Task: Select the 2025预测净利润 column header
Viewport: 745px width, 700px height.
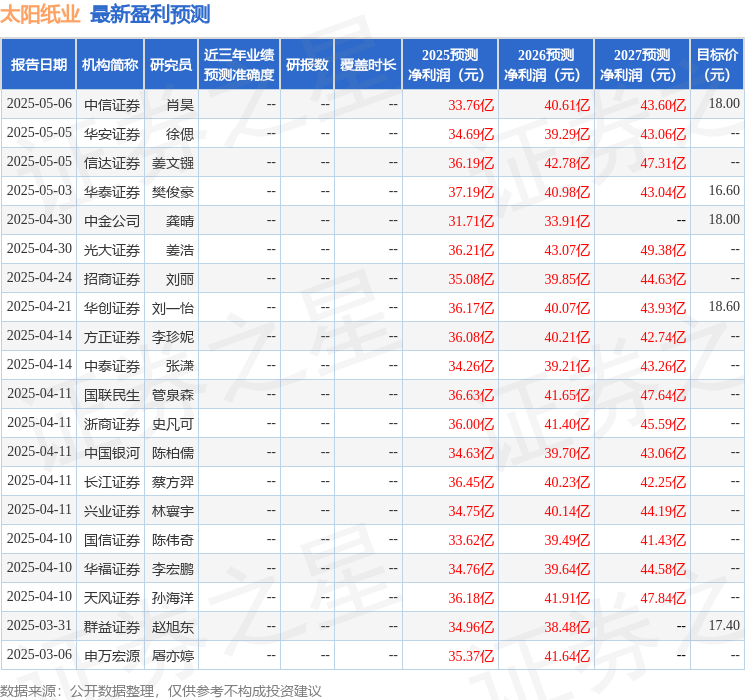Action: click(450, 65)
